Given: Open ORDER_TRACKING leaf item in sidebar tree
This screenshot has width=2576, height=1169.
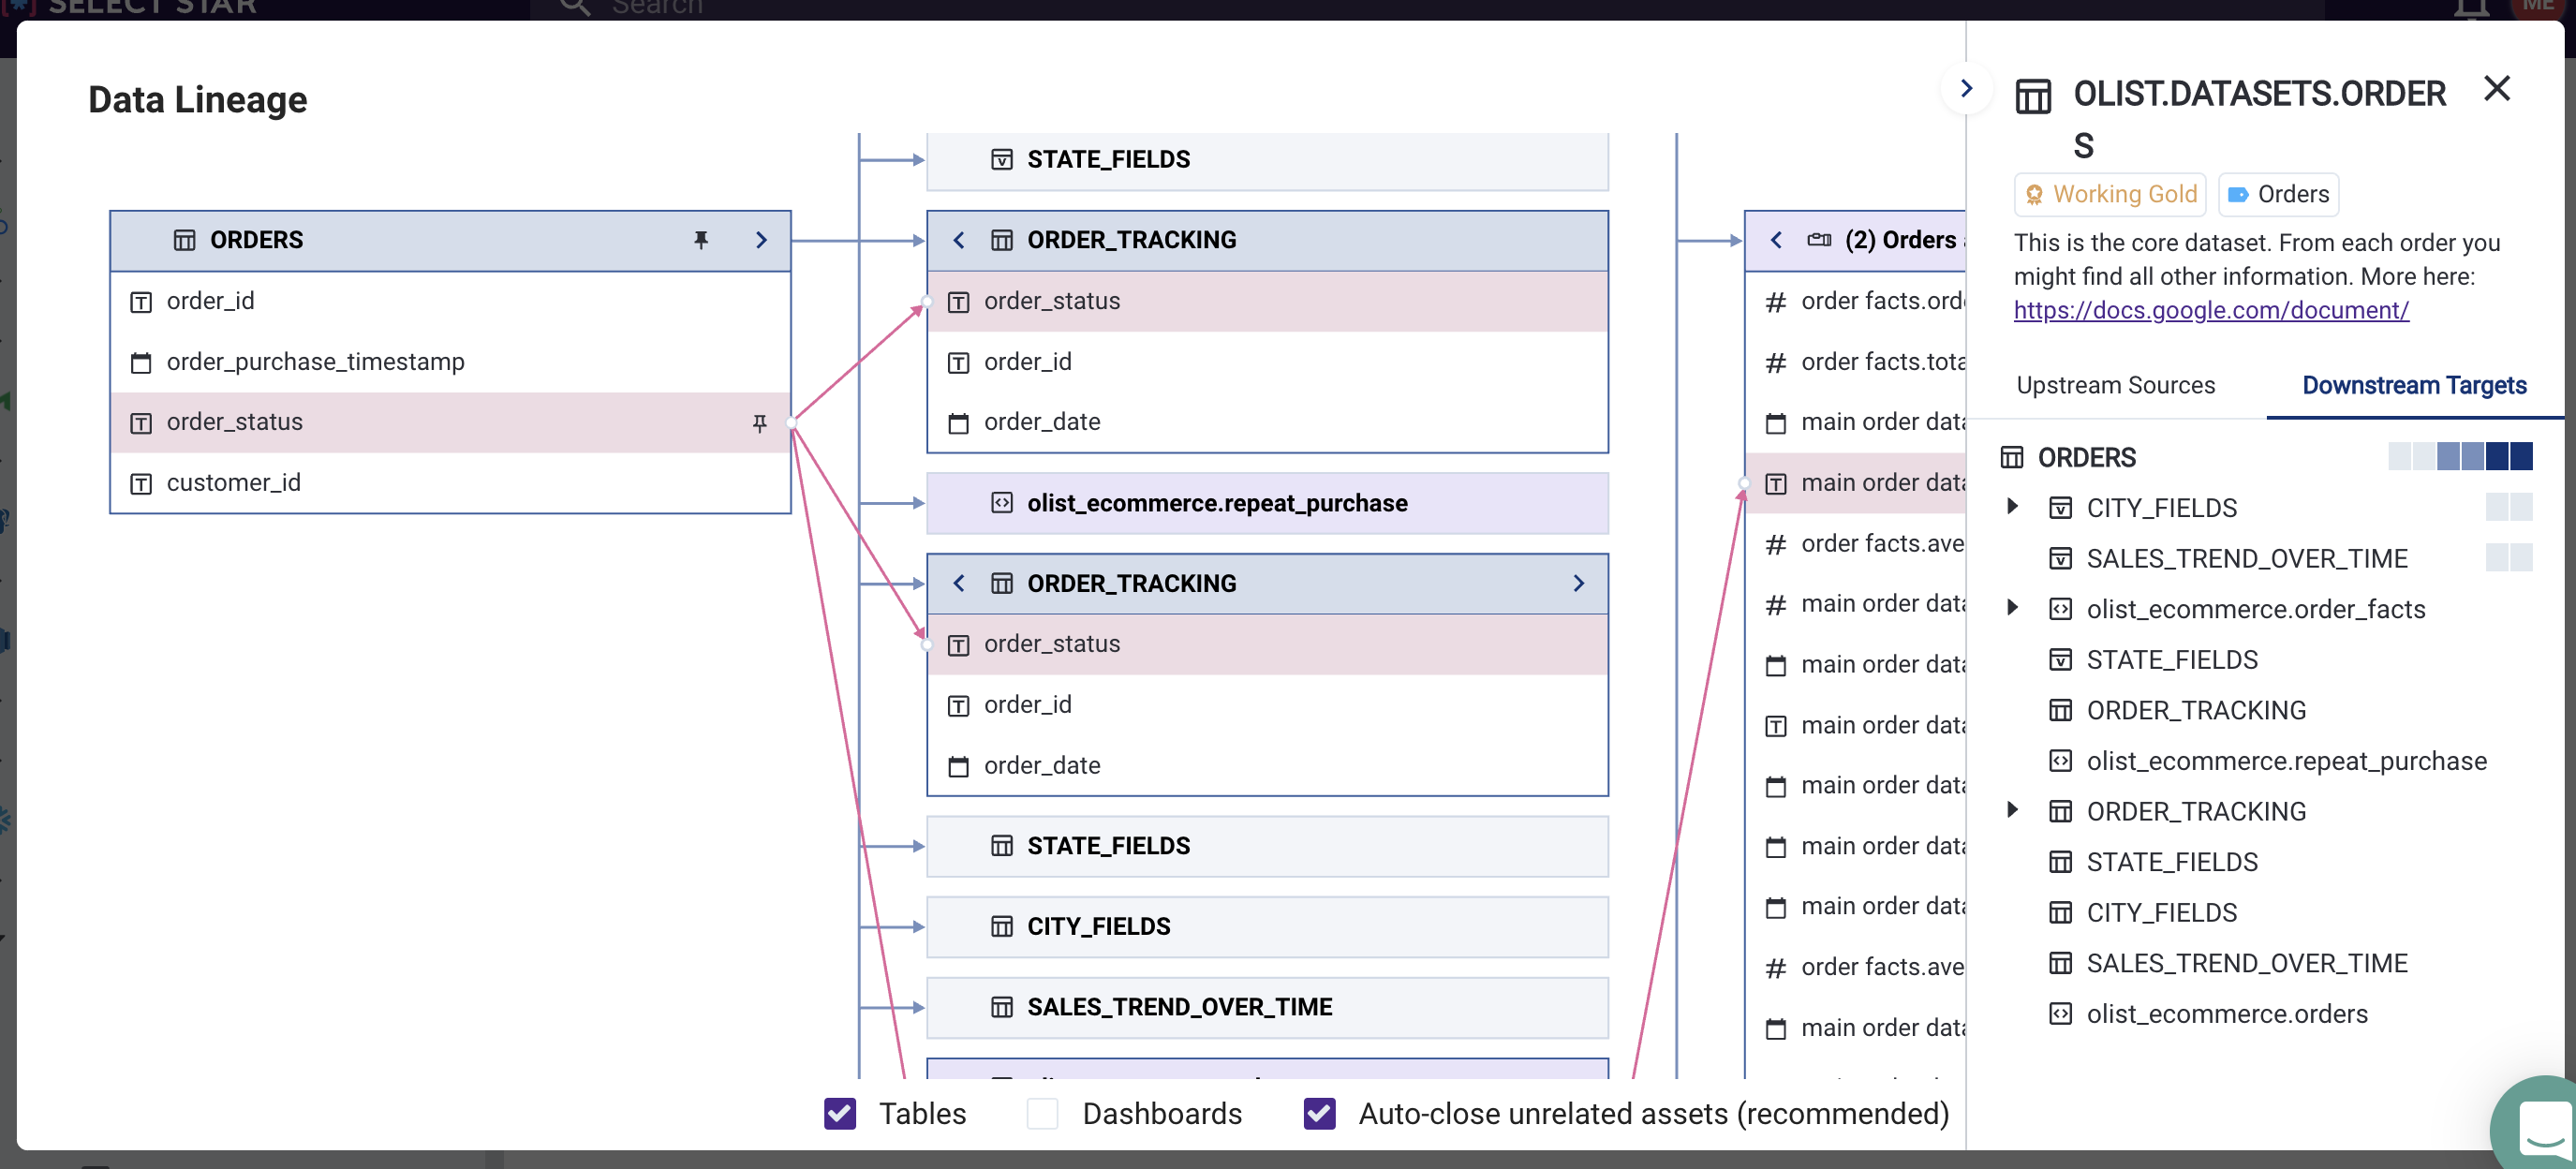Looking at the screenshot, I should click(2196, 710).
